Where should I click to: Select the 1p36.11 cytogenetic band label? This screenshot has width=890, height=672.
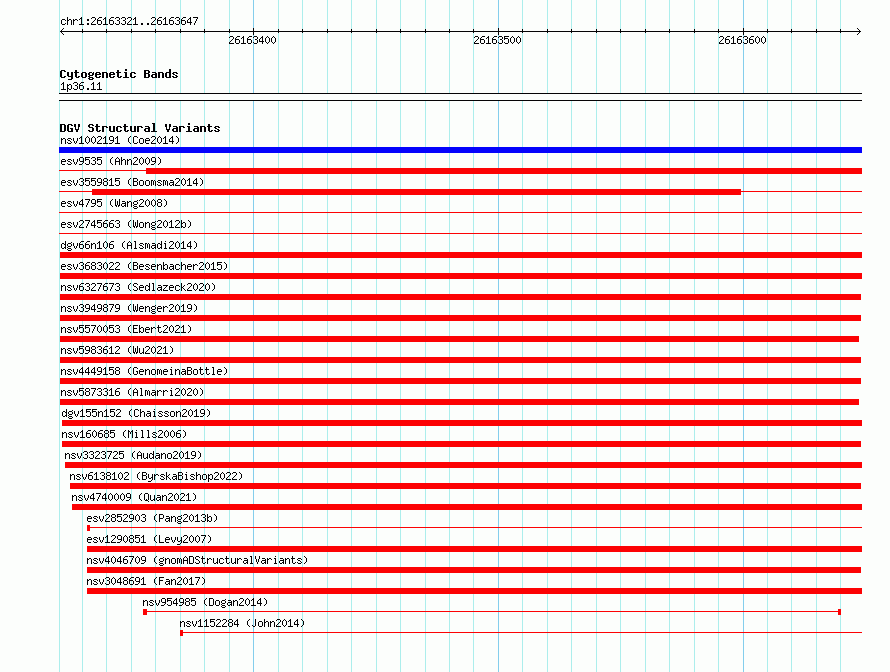(x=81, y=87)
